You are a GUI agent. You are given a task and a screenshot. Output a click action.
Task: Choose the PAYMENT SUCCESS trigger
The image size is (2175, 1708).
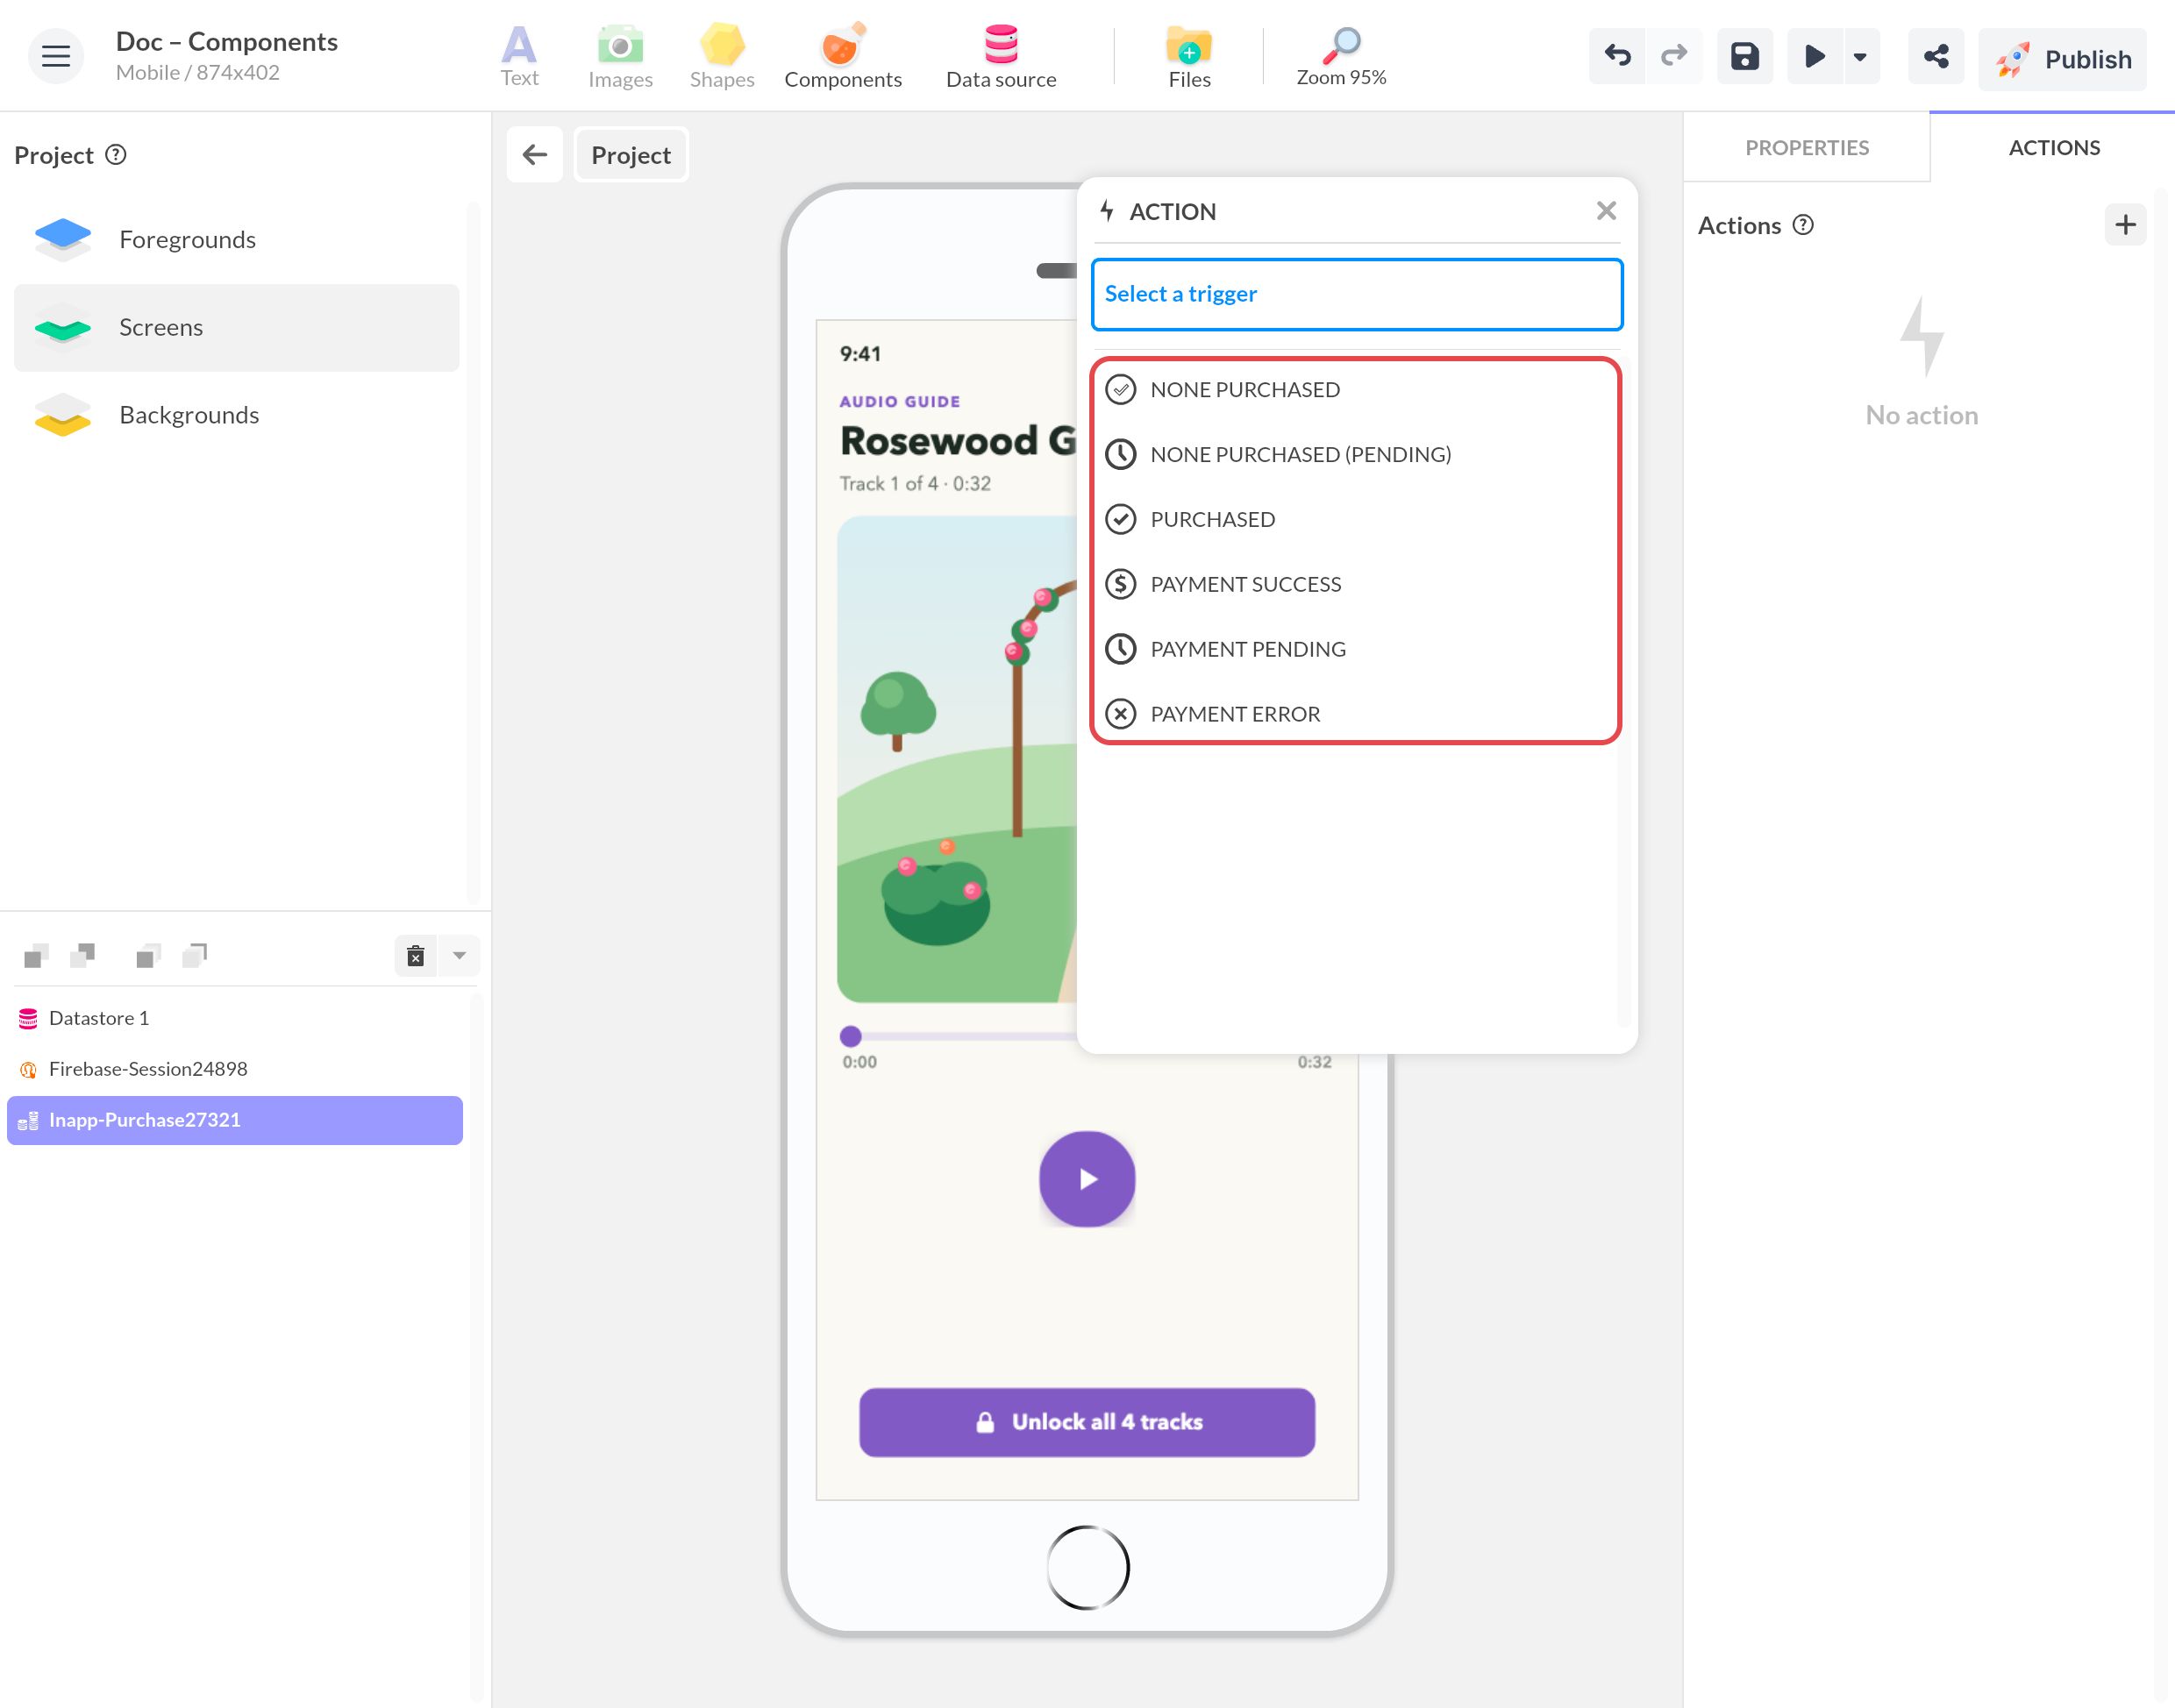pyautogui.click(x=1355, y=585)
